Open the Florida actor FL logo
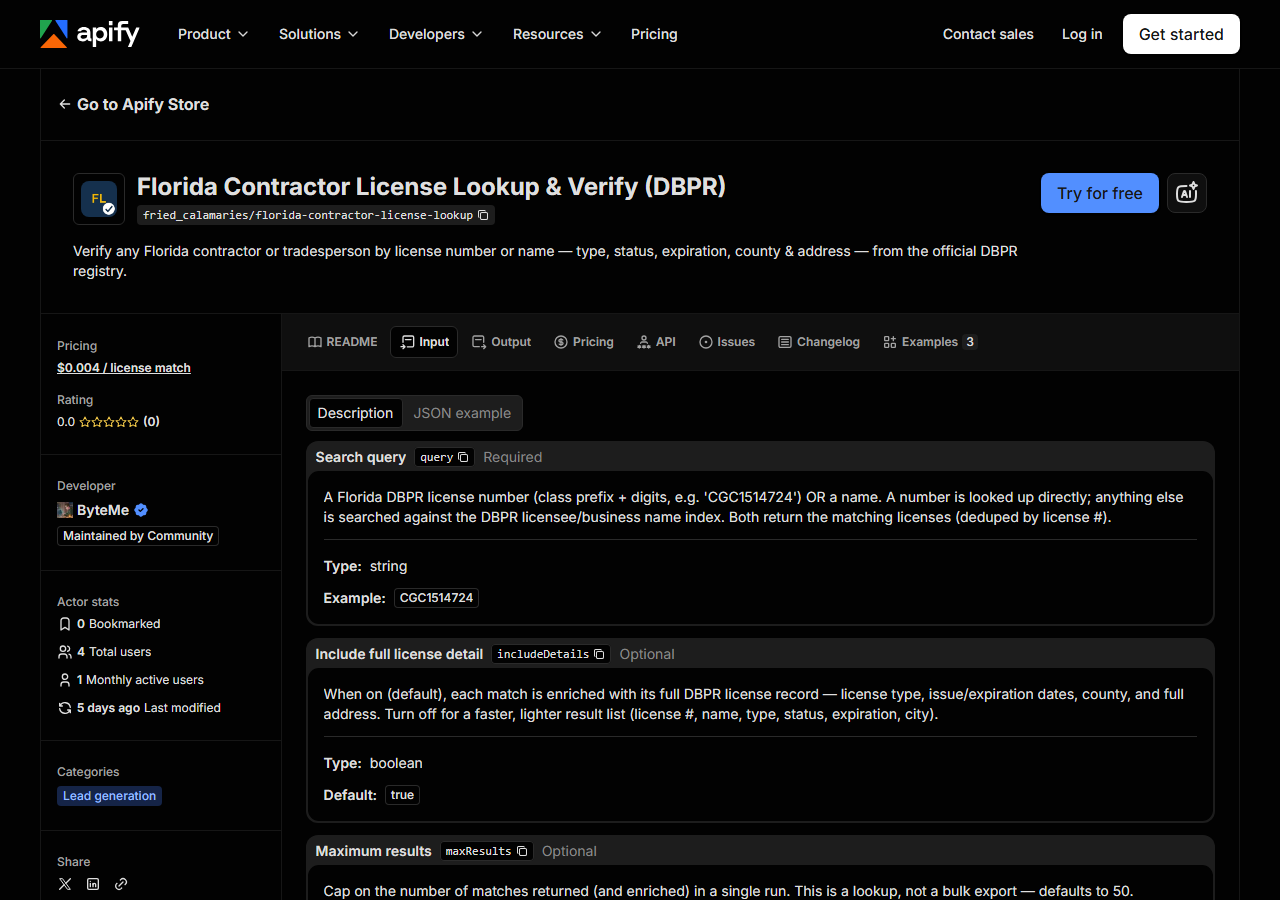This screenshot has height=900, width=1280. tap(99, 199)
